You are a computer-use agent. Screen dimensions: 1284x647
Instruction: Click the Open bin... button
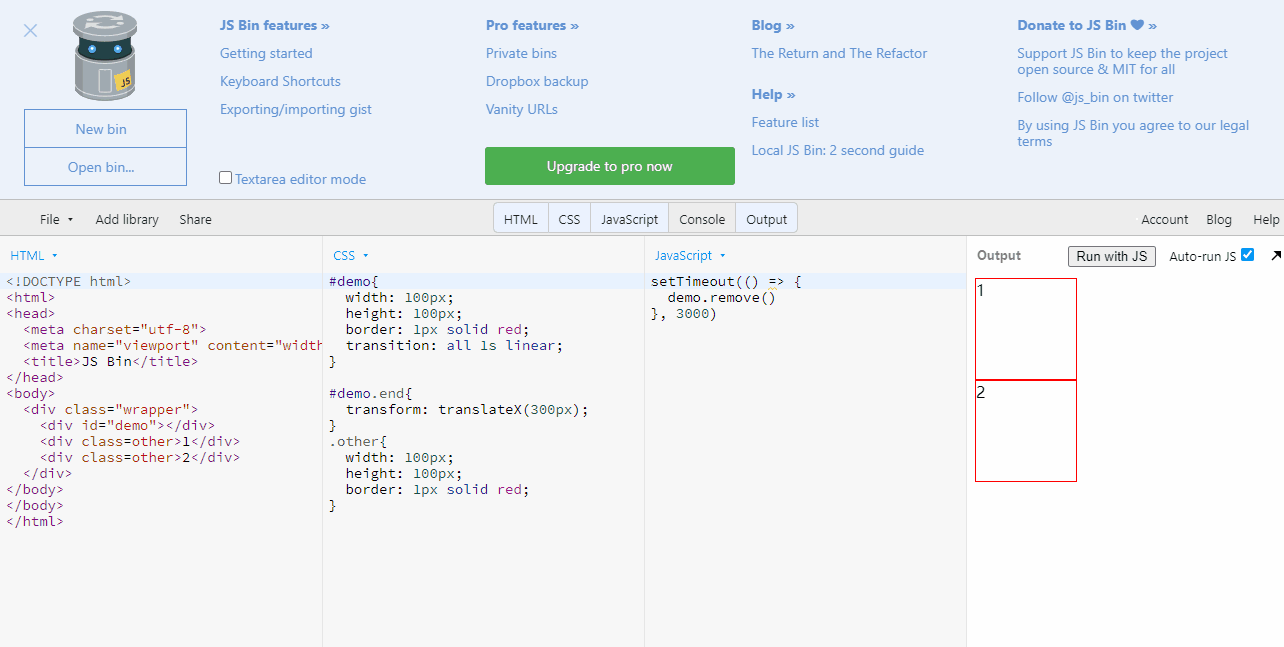coord(105,167)
